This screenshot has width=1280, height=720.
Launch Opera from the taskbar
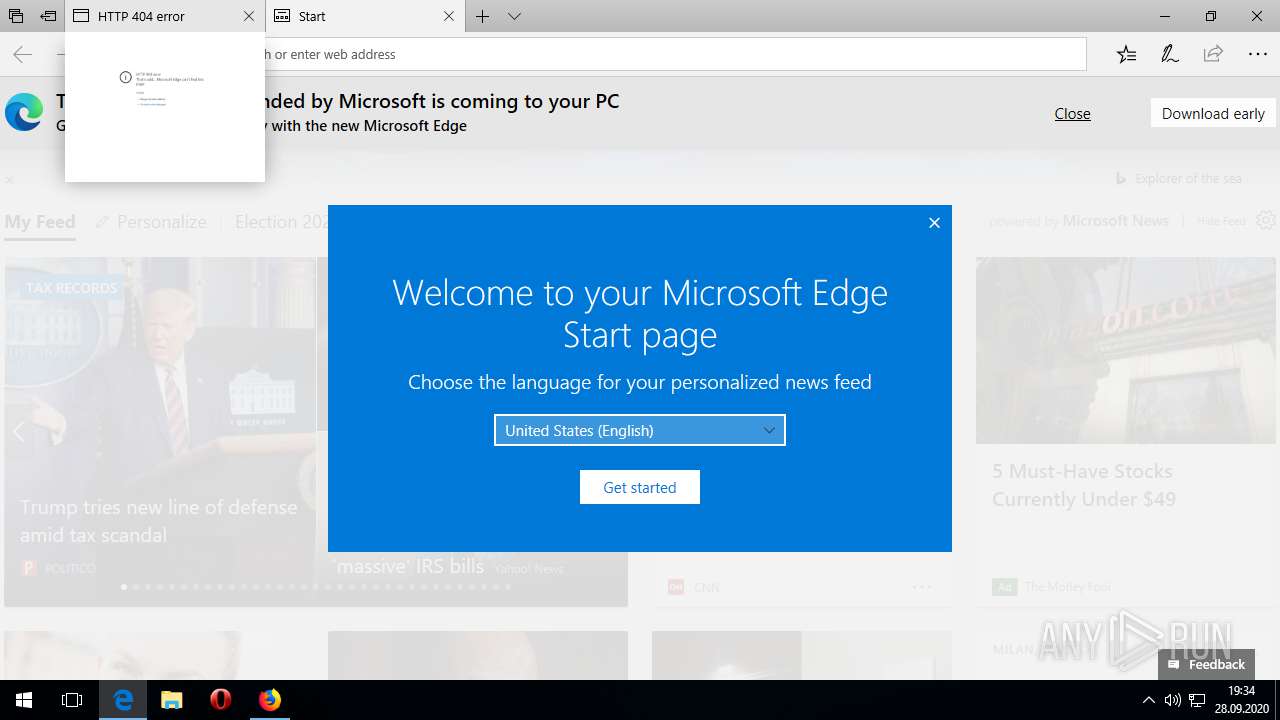click(x=221, y=700)
